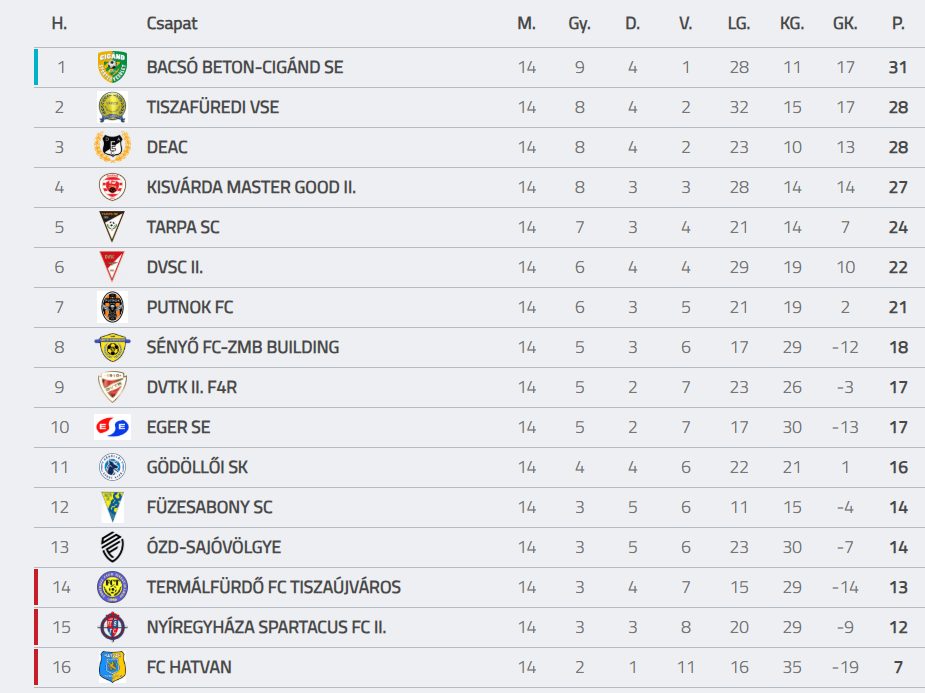Viewport: 925px width, 693px height.
Task: Open Termálfürdő FC Tiszaújváros team link
Action: click(x=273, y=587)
